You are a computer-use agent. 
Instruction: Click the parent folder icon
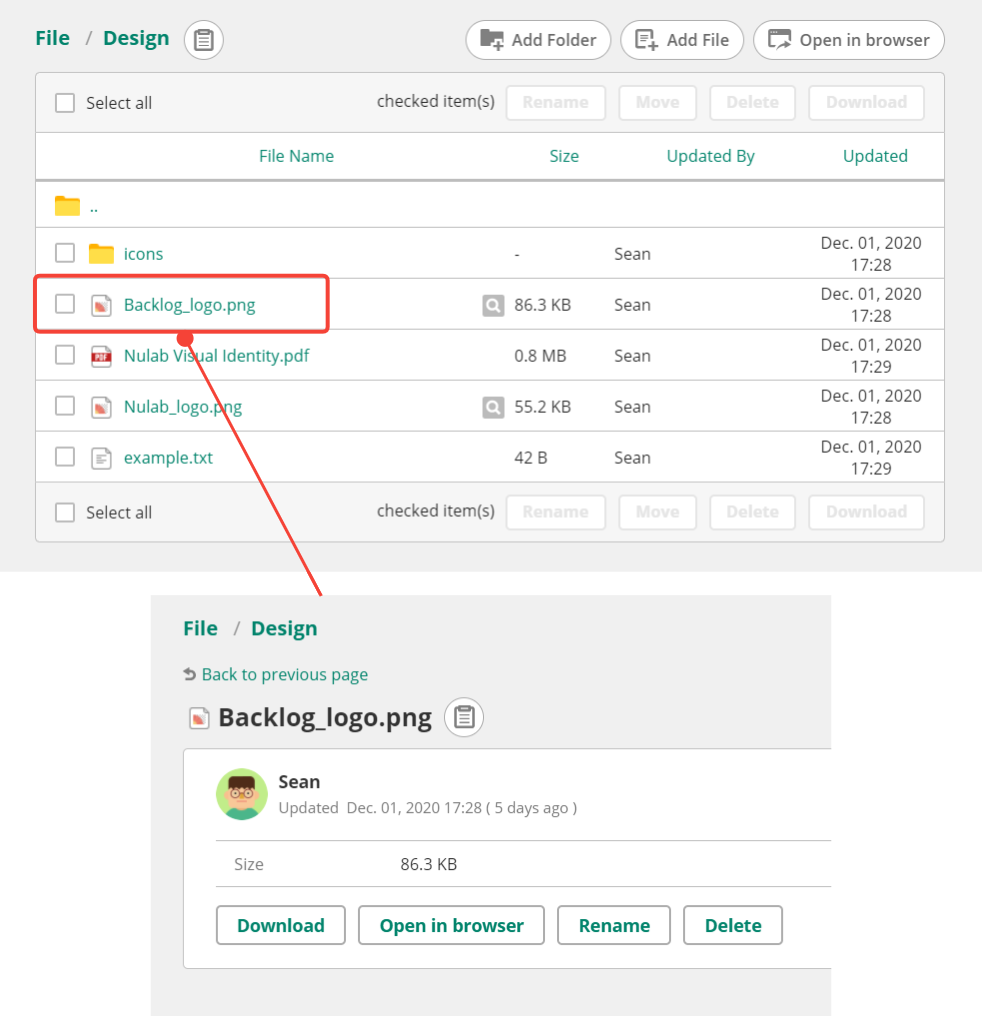click(x=67, y=206)
